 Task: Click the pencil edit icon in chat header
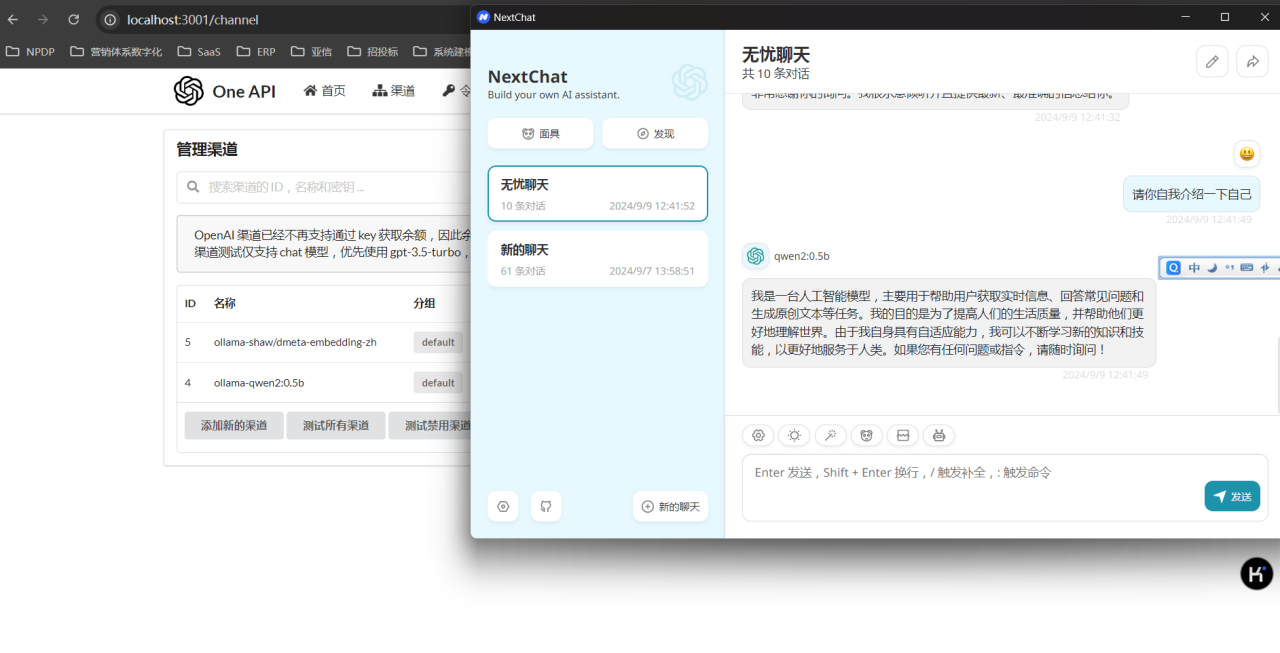1212,61
